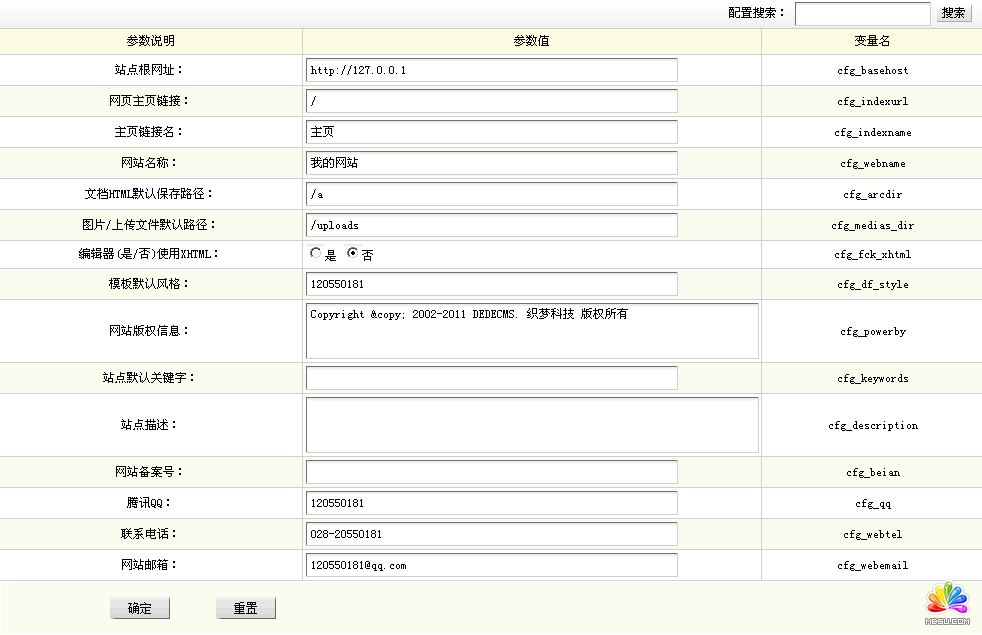Click the 图片/上传文件默认路径 field
The width and height of the screenshot is (982, 635).
click(491, 225)
